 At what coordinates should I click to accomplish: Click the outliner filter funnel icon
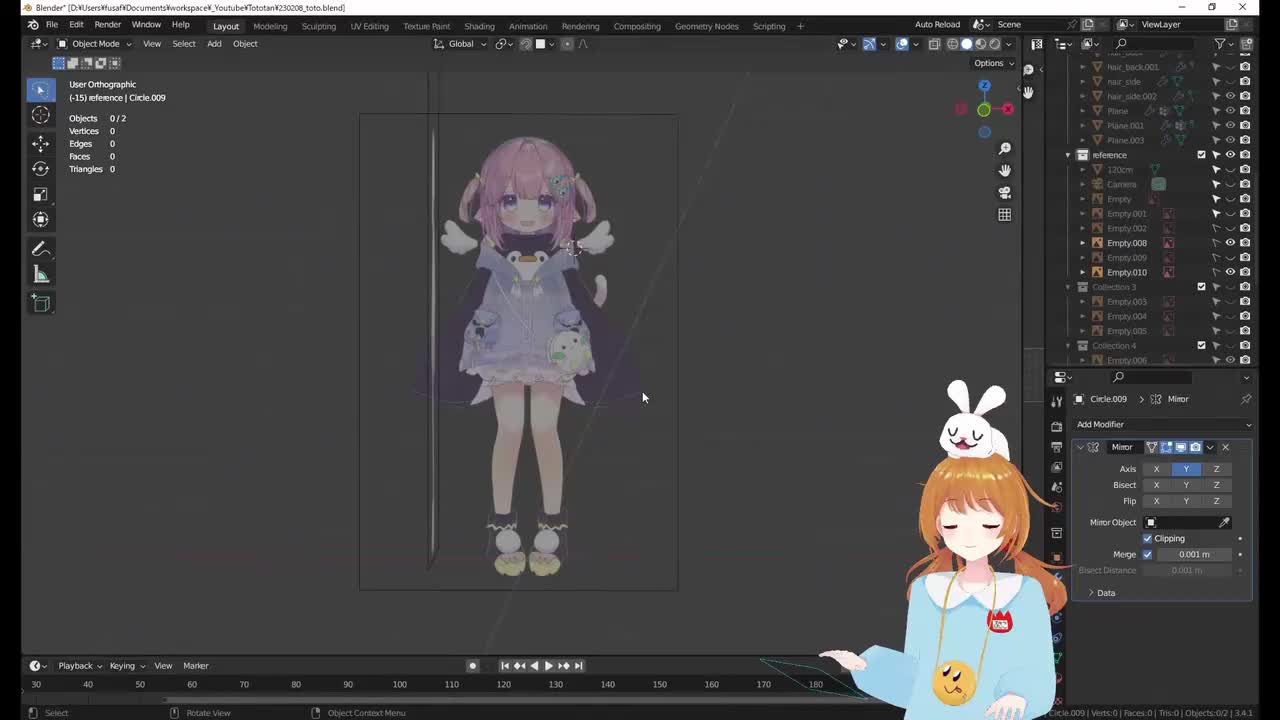point(1220,44)
